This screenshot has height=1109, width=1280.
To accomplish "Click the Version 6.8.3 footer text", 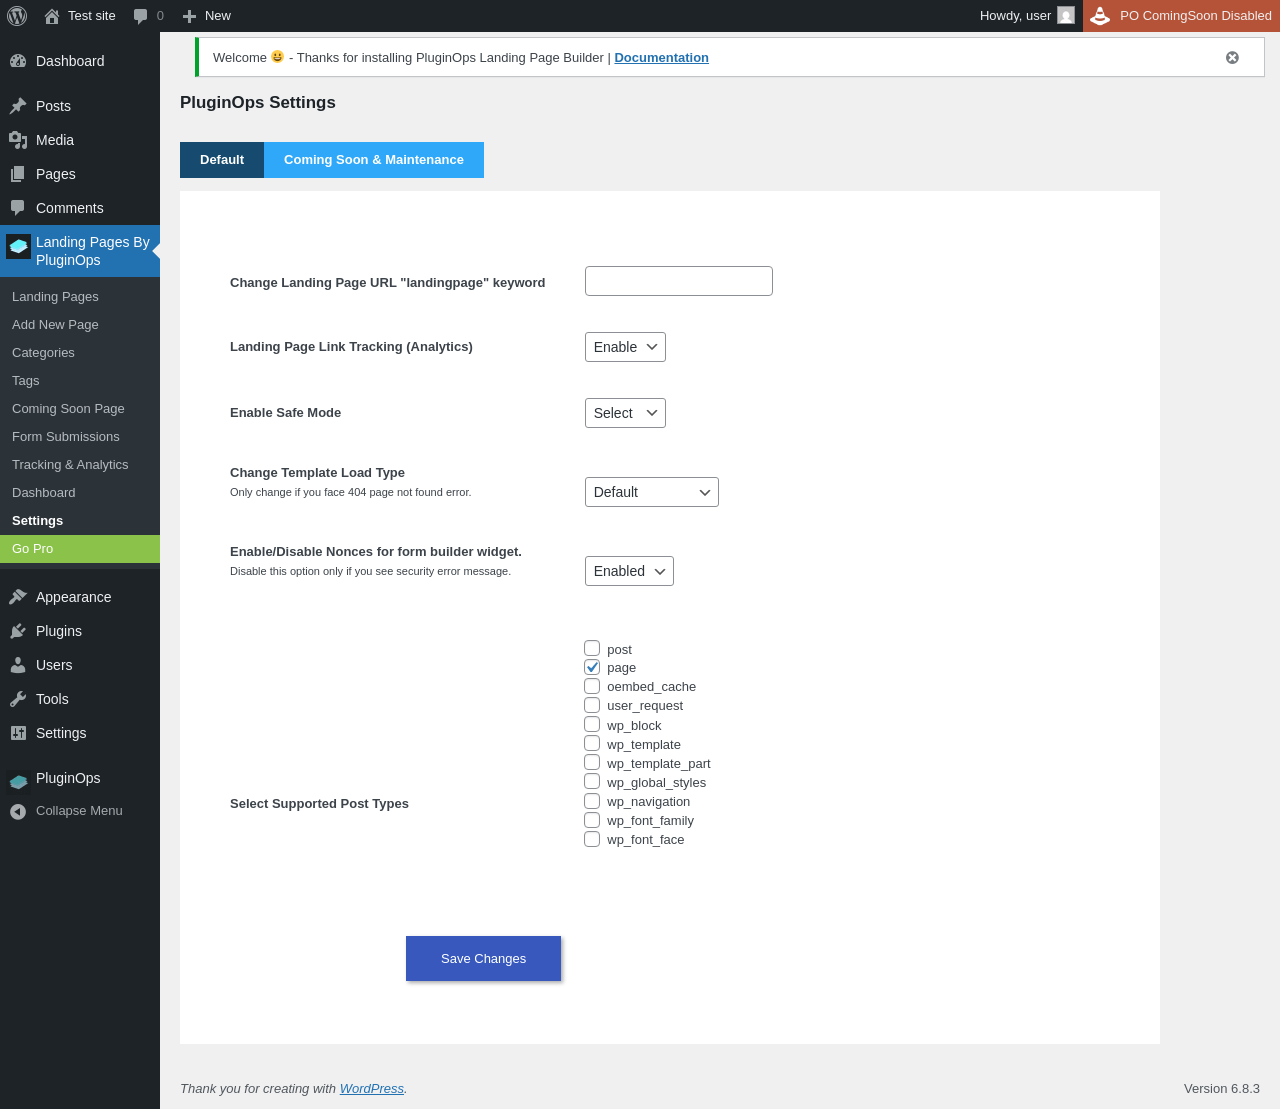I will tap(1222, 1089).
